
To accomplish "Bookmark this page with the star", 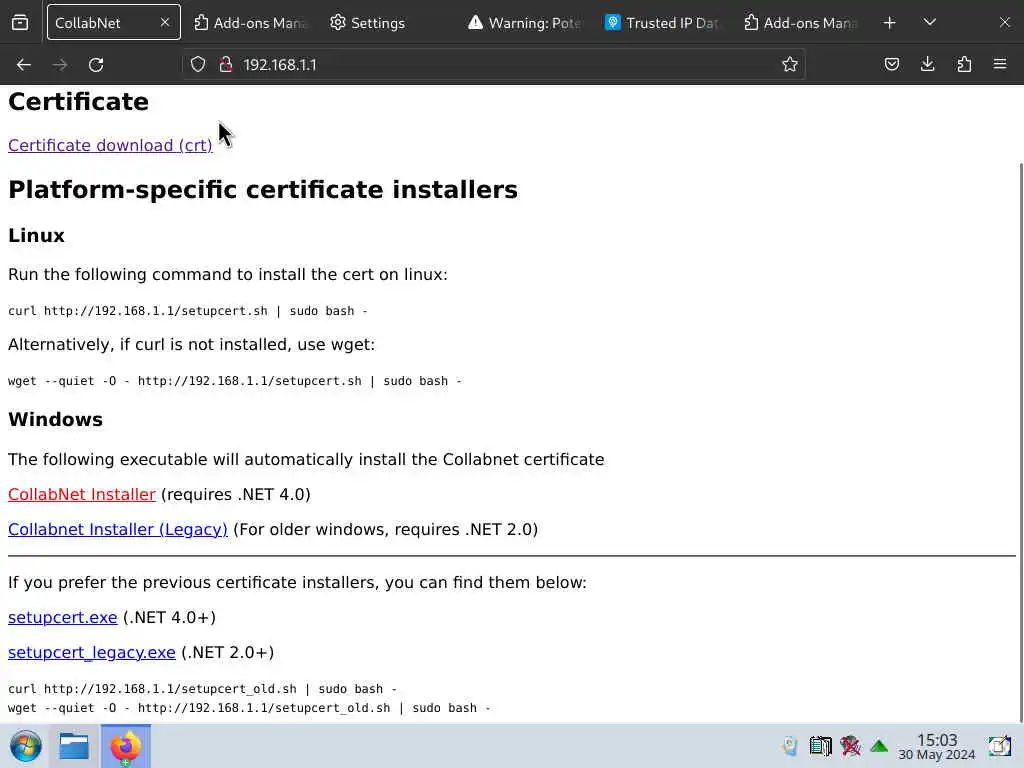I will click(x=790, y=64).
